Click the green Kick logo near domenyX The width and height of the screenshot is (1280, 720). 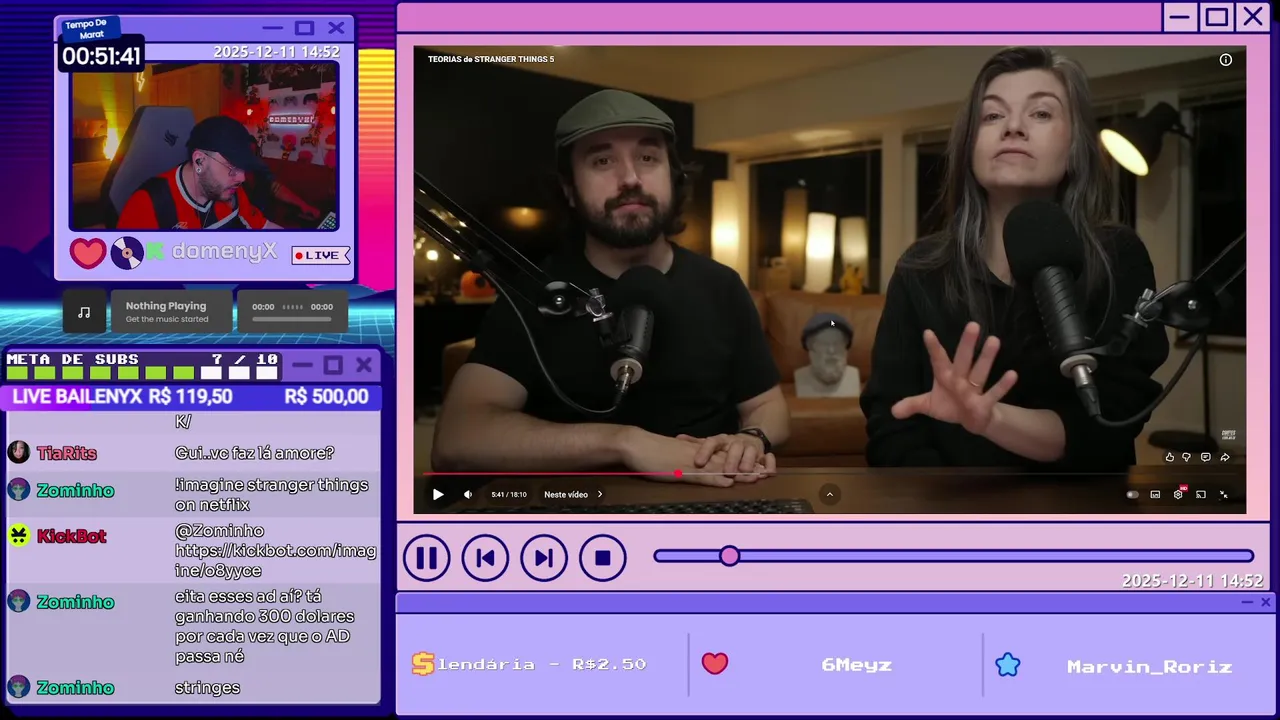155,252
